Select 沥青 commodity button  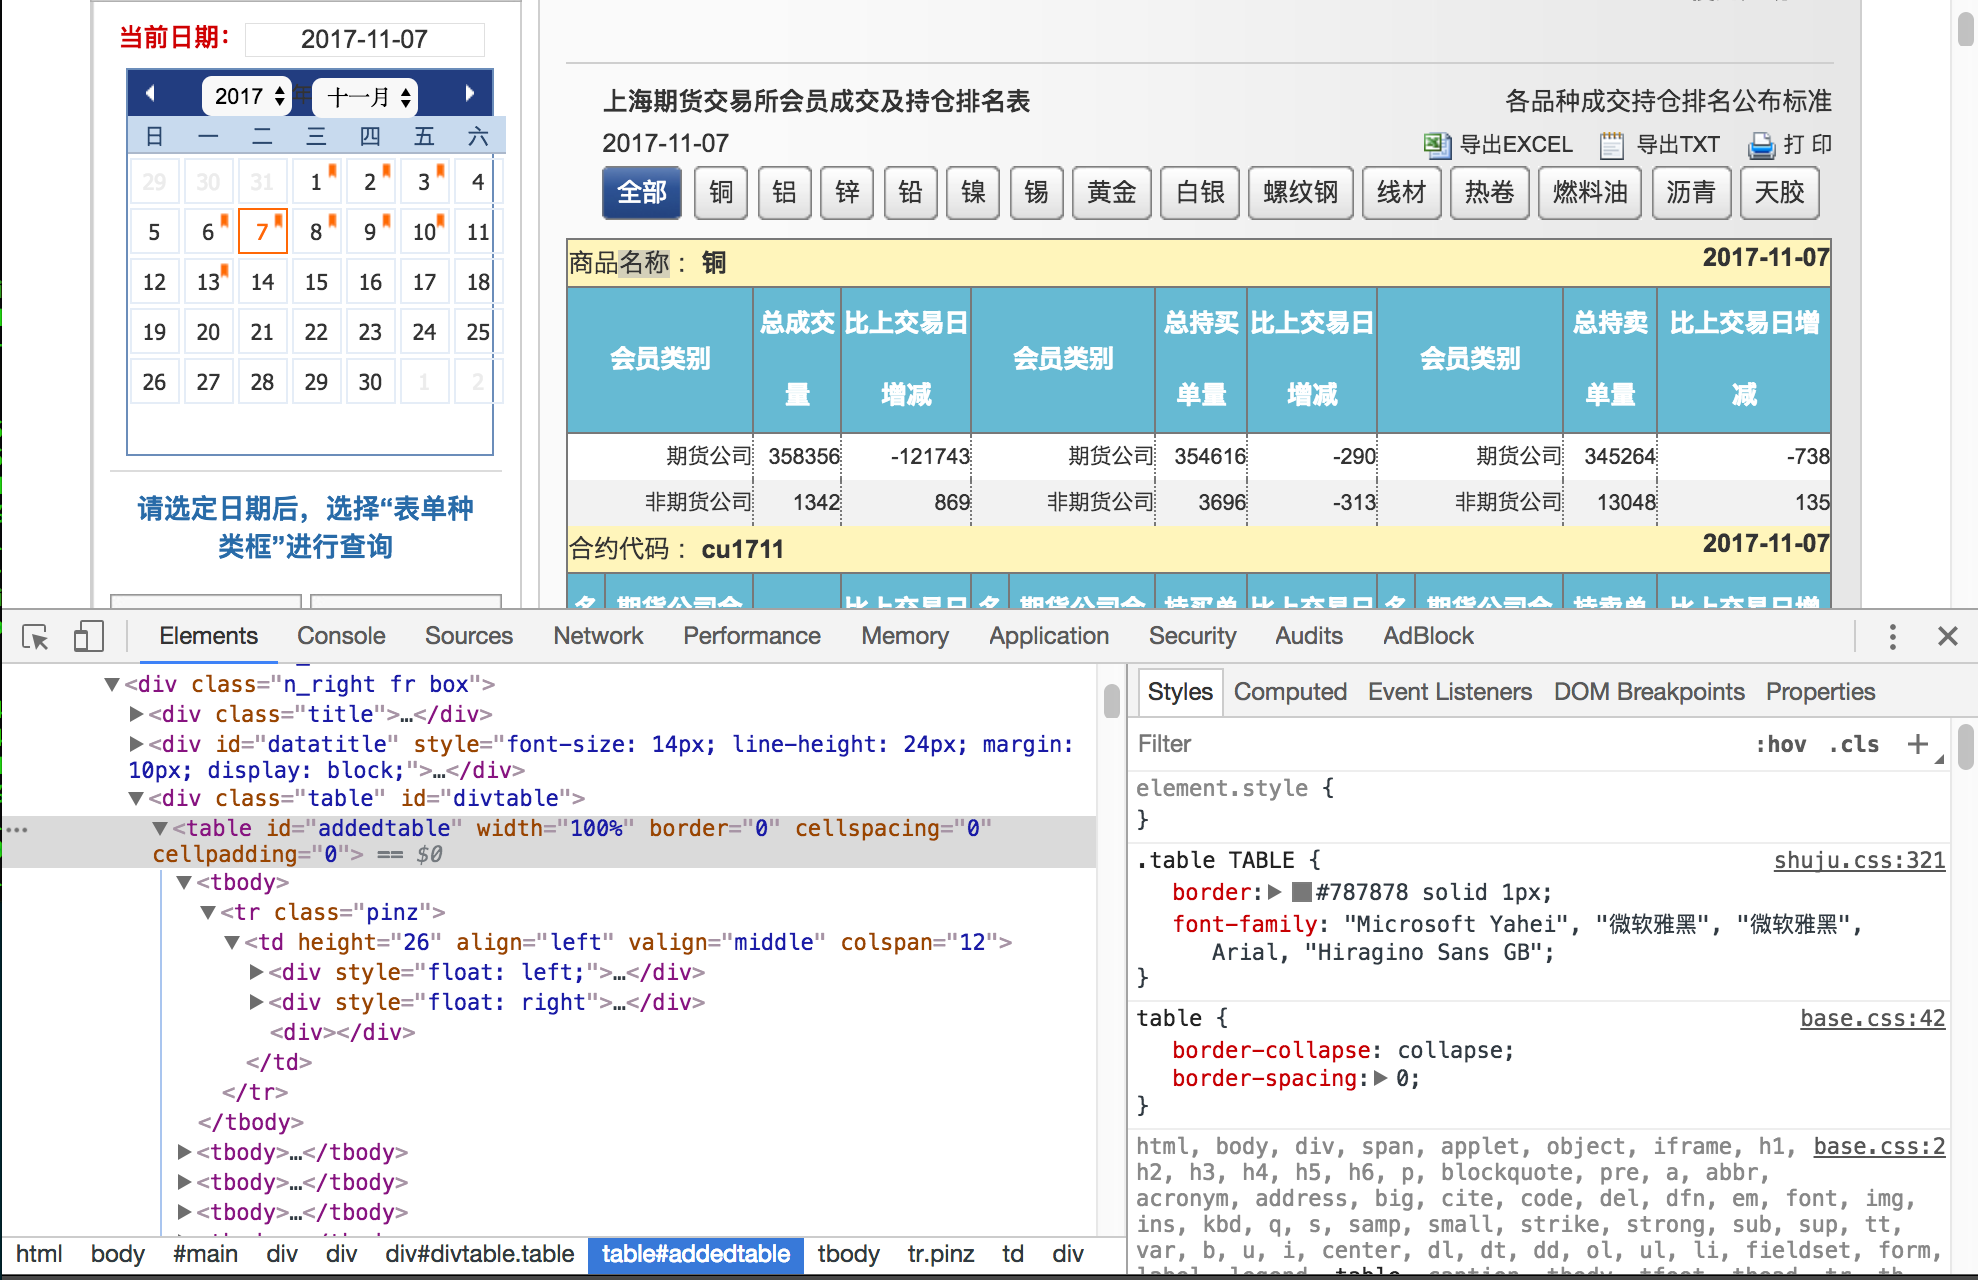(x=1690, y=192)
